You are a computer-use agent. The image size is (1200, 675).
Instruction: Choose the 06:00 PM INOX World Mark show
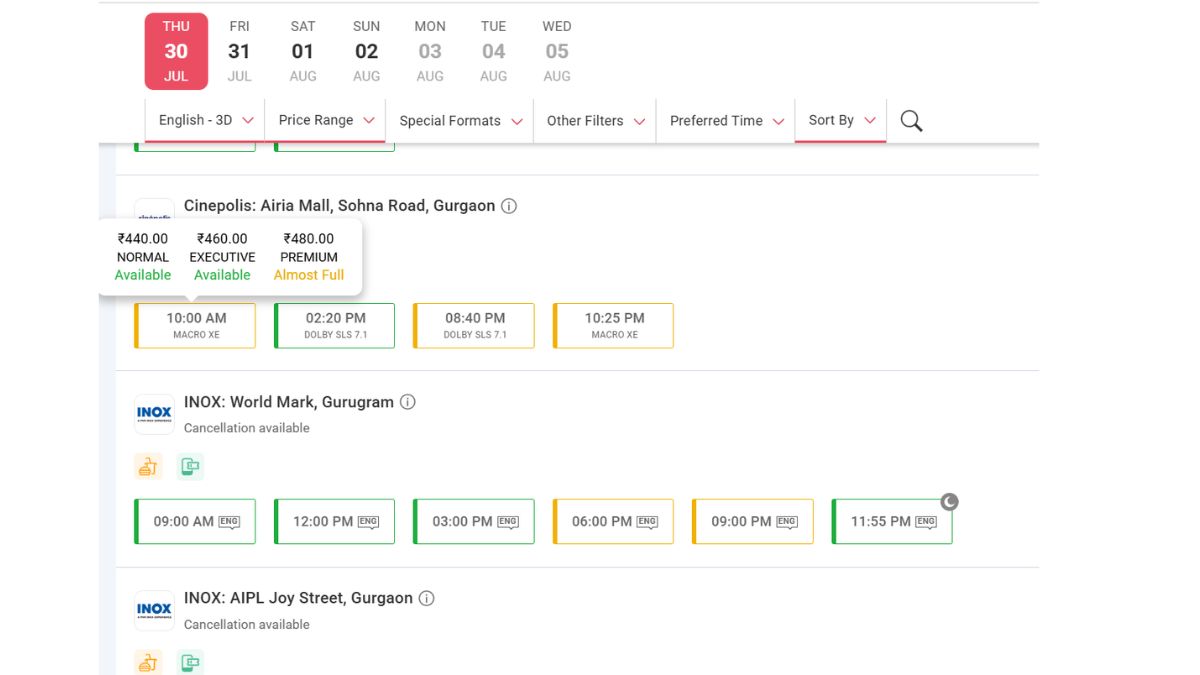point(614,522)
